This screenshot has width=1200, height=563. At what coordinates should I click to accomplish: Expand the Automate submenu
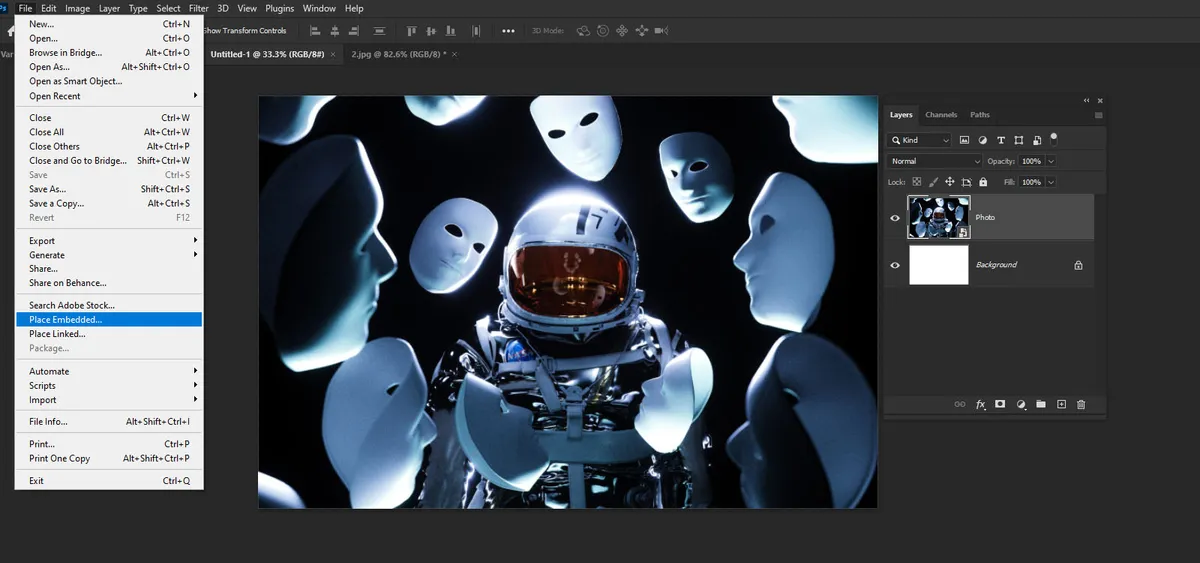click(x=109, y=371)
